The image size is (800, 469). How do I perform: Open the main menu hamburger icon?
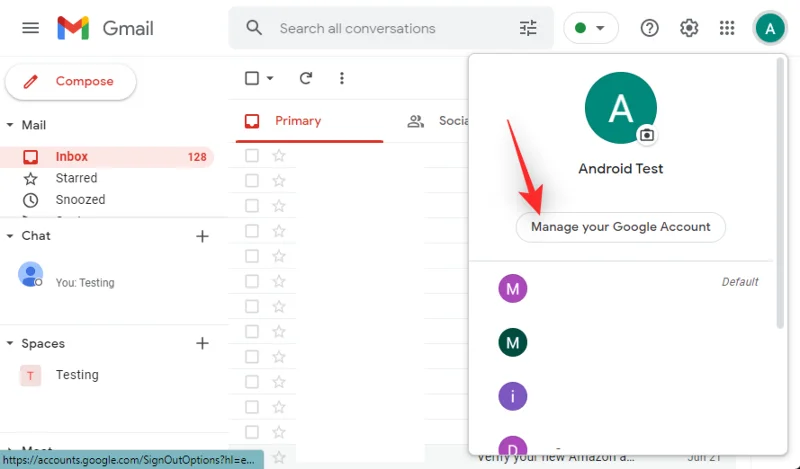(31, 28)
